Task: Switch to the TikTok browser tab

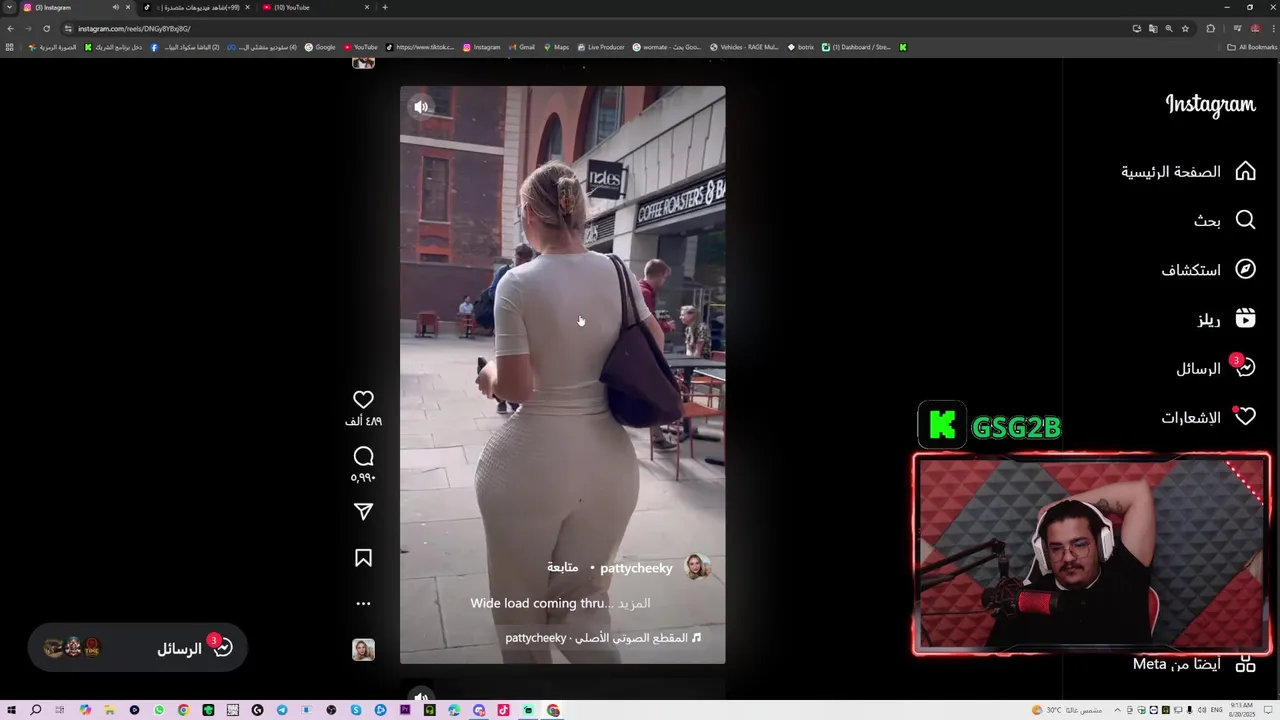Action: click(x=195, y=7)
